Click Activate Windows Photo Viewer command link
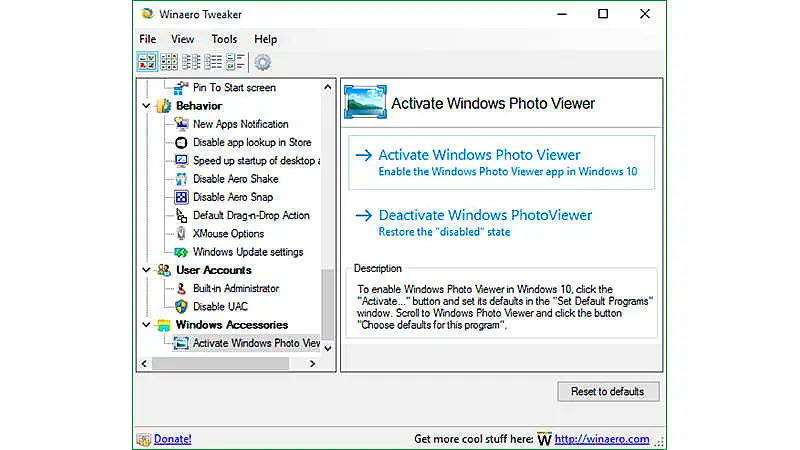800x450 pixels. click(502, 163)
